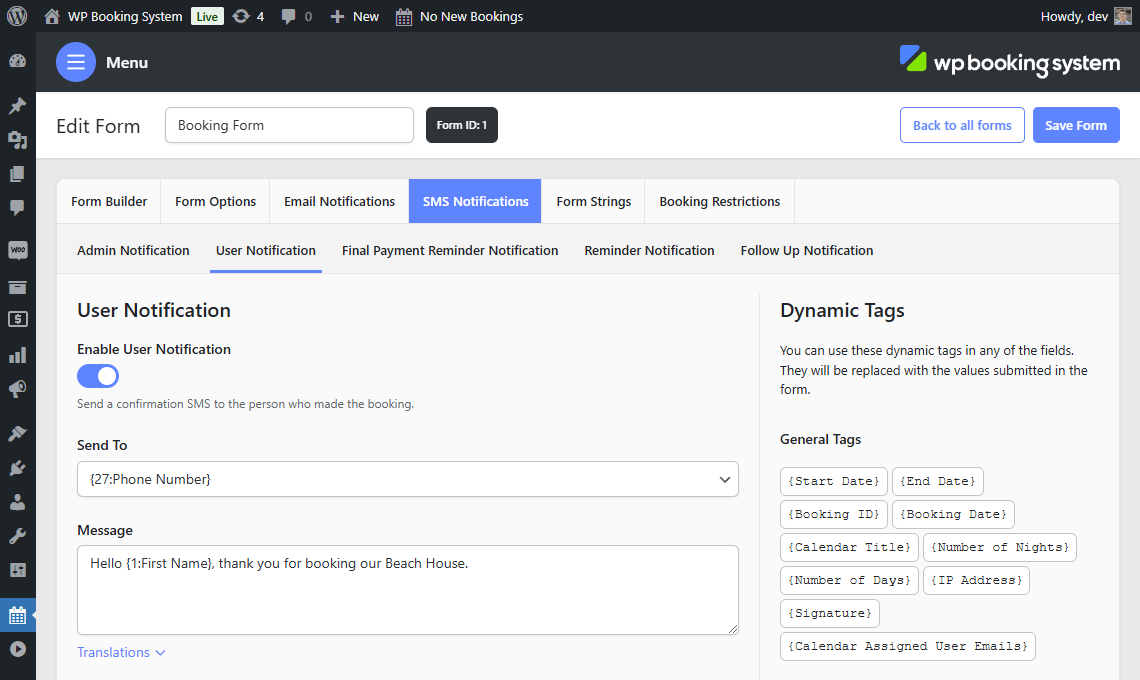Open the round blue hamburger Menu button
The height and width of the screenshot is (680, 1140).
76,63
